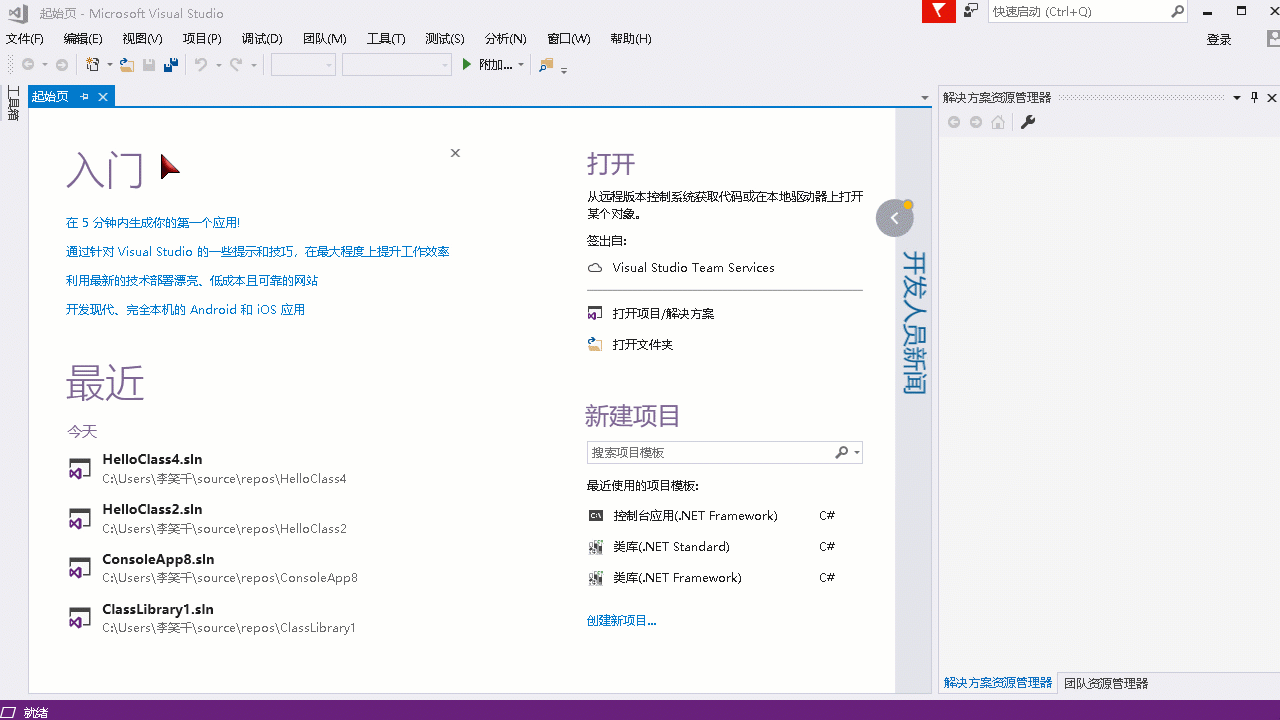Open the 文件(F) menu

tap(25, 39)
